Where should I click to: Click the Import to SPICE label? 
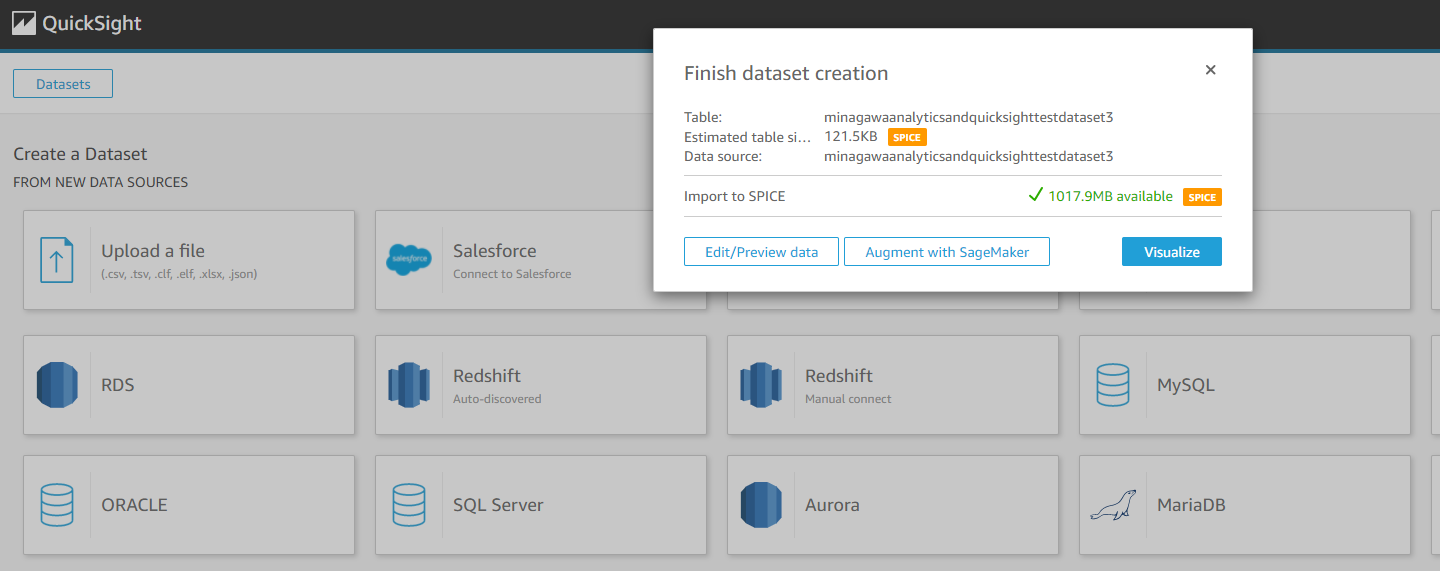click(x=735, y=196)
